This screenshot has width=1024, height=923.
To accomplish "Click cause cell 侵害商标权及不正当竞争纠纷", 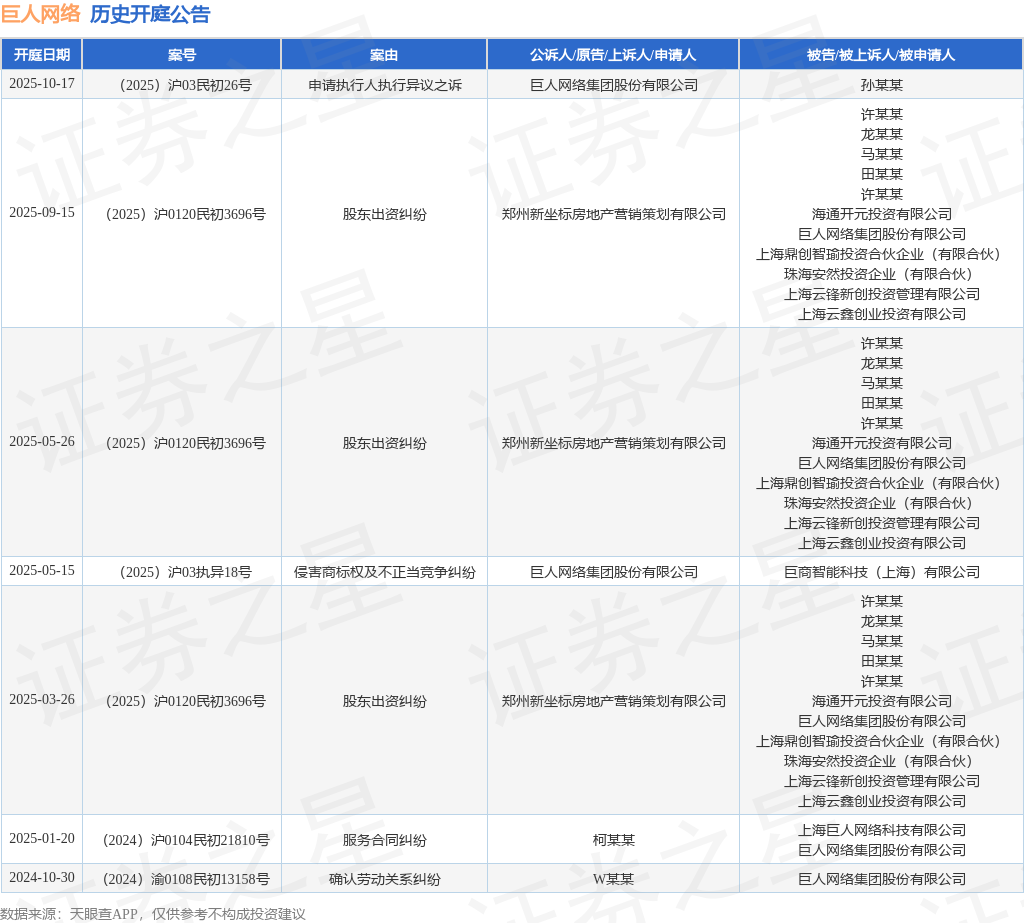I will [385, 572].
